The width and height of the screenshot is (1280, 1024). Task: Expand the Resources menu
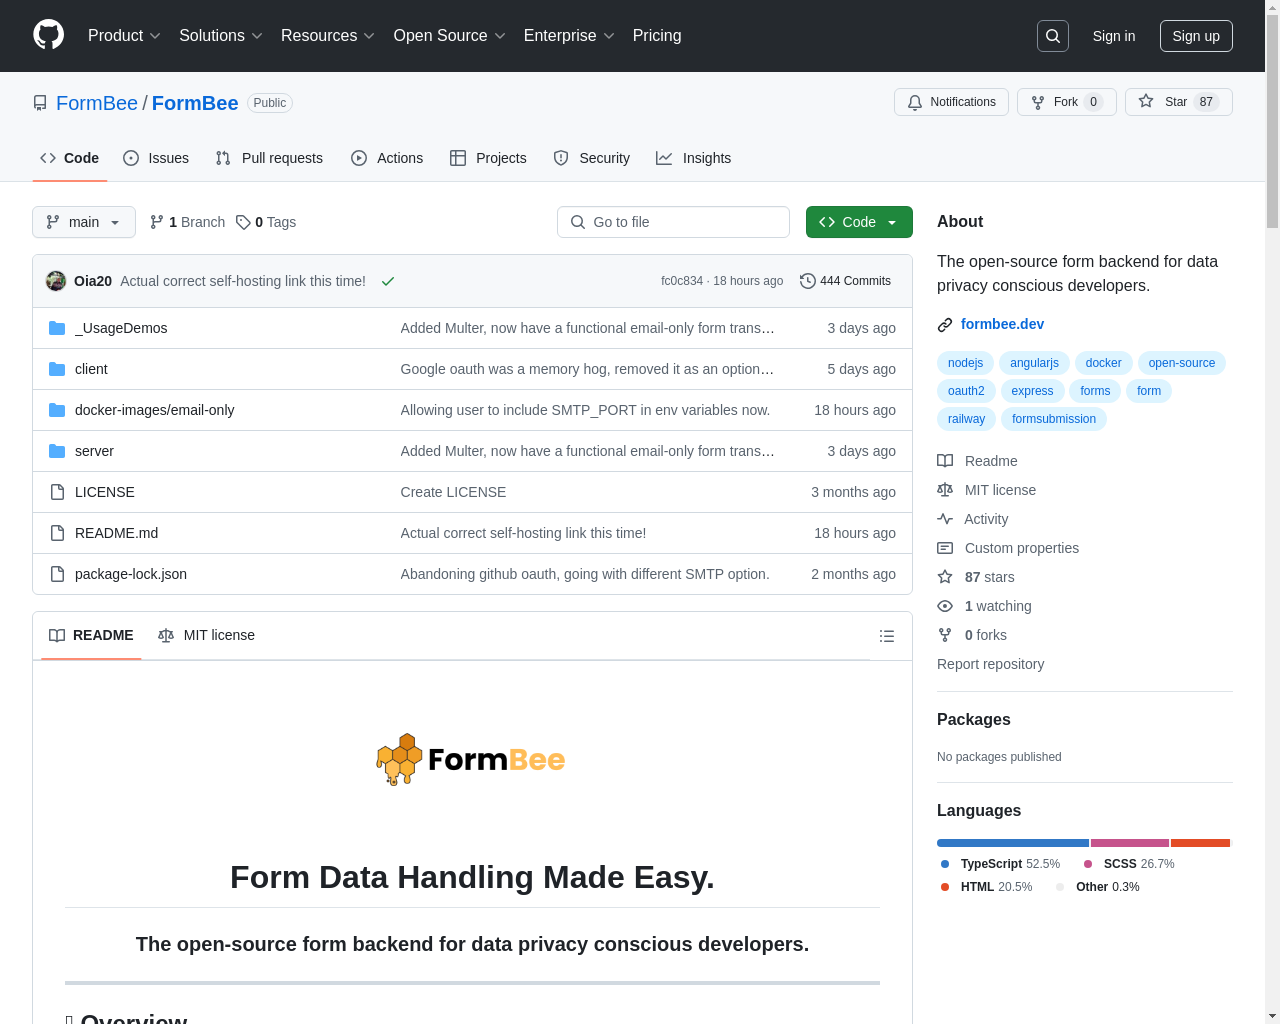tap(328, 36)
